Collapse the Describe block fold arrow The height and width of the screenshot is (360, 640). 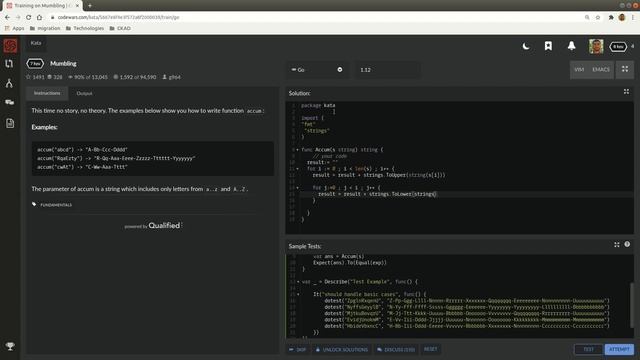coord(298,282)
